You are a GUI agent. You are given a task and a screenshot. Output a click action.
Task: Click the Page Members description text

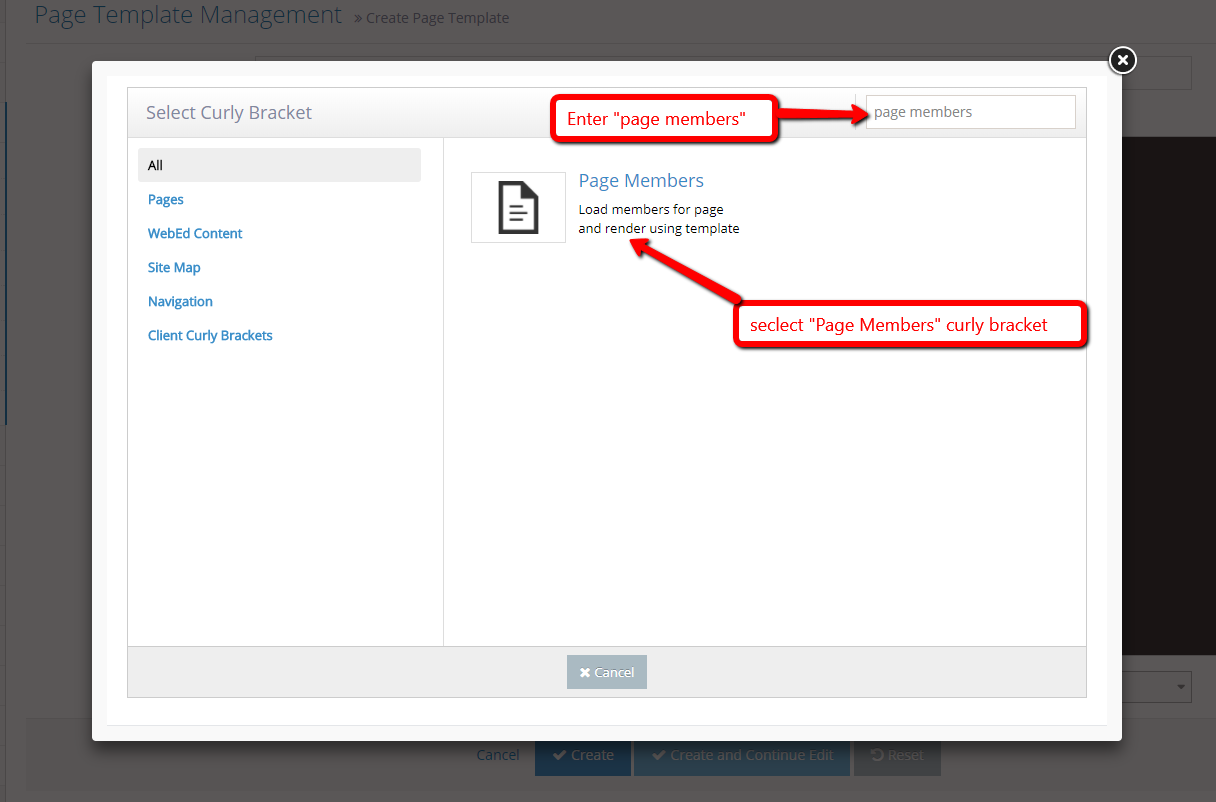pos(658,219)
